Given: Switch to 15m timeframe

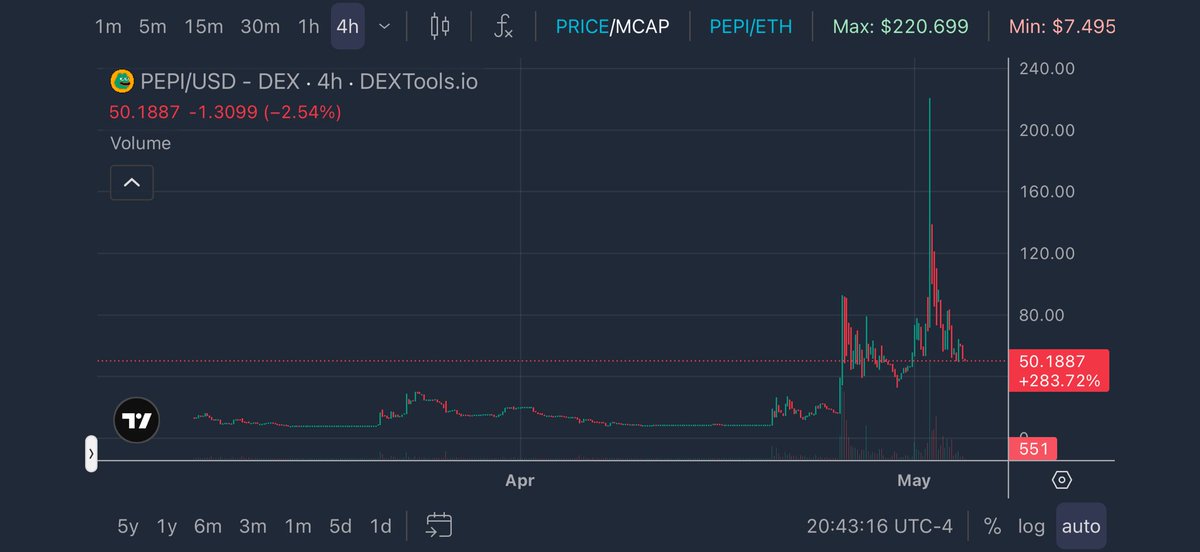Looking at the screenshot, I should [203, 26].
